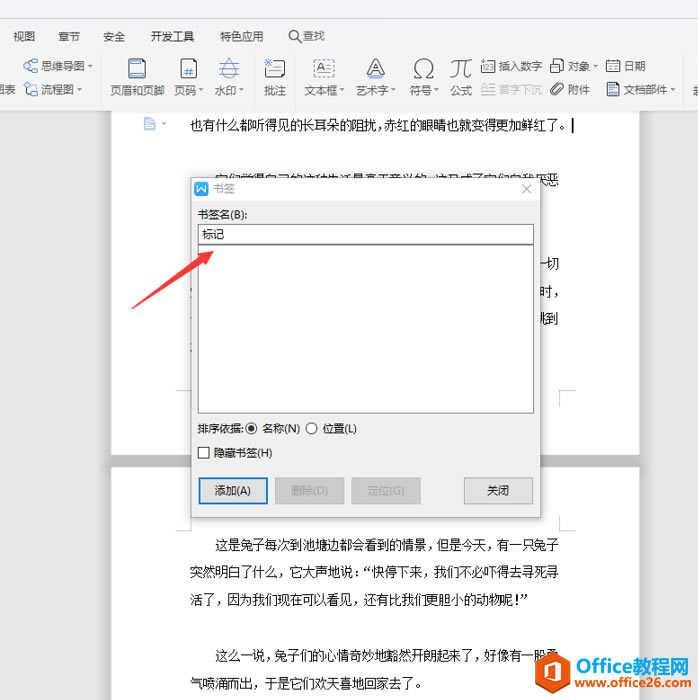The width and height of the screenshot is (698, 700).
Task: Click the greyed-out 定位(G) button
Action: point(386,491)
